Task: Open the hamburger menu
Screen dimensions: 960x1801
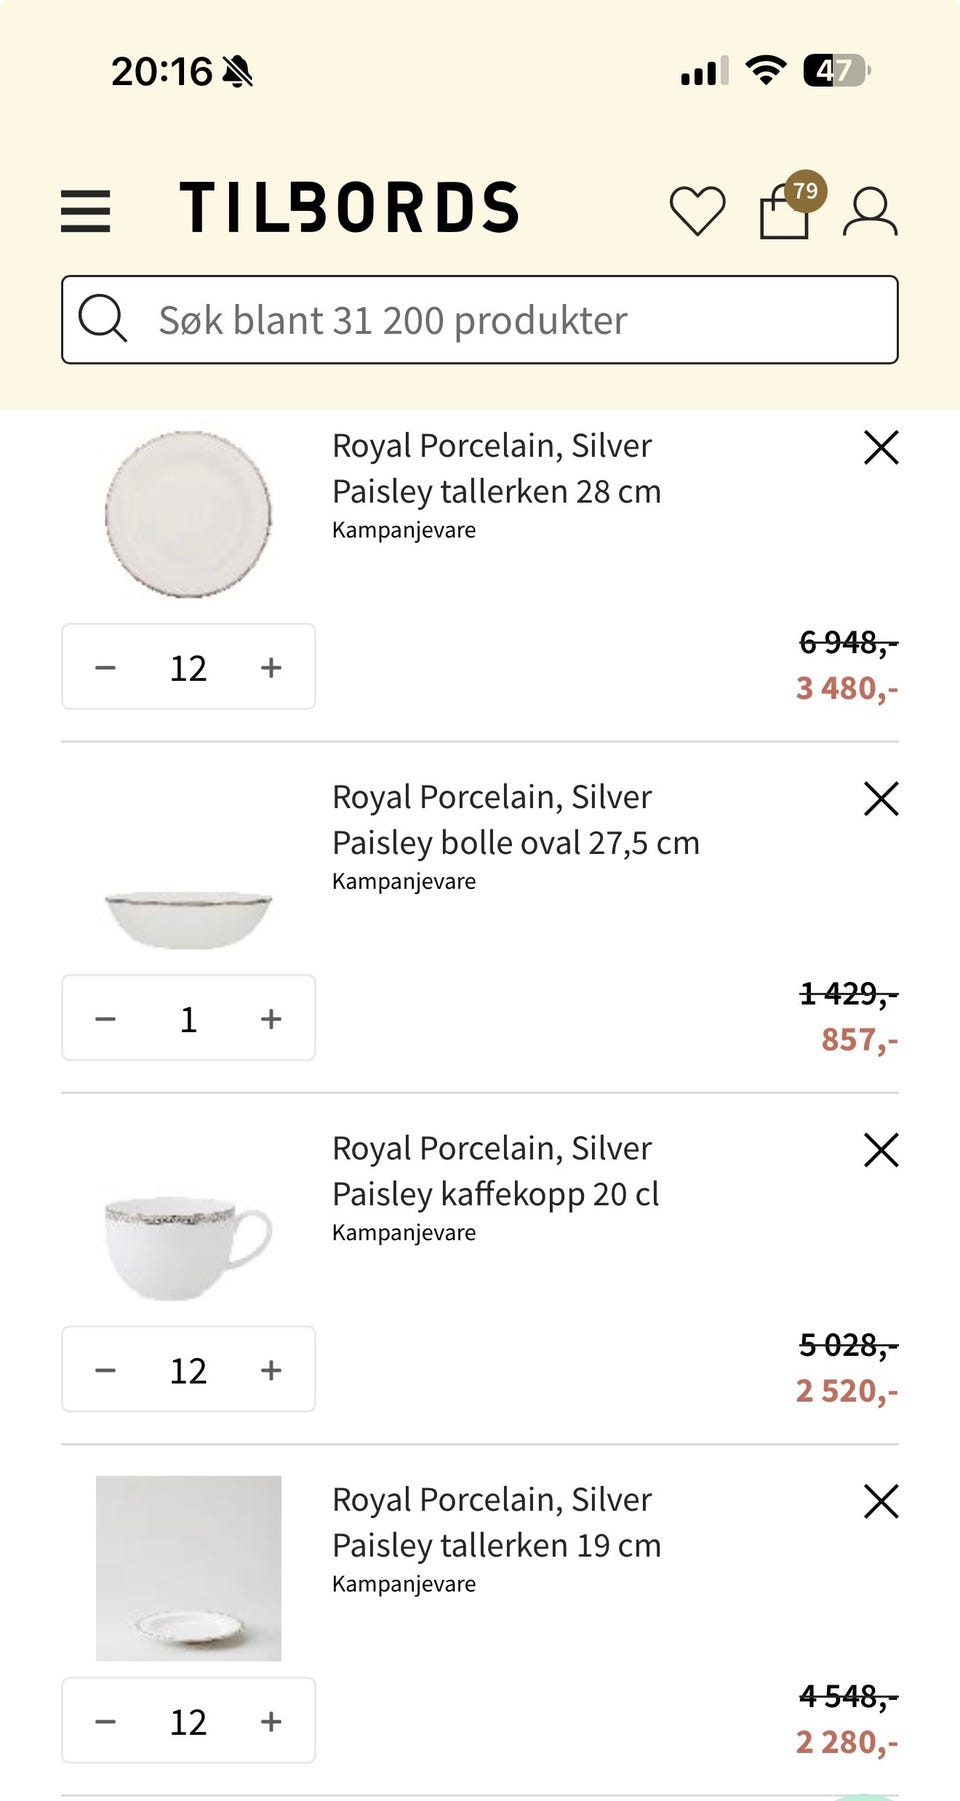Action: coord(86,211)
